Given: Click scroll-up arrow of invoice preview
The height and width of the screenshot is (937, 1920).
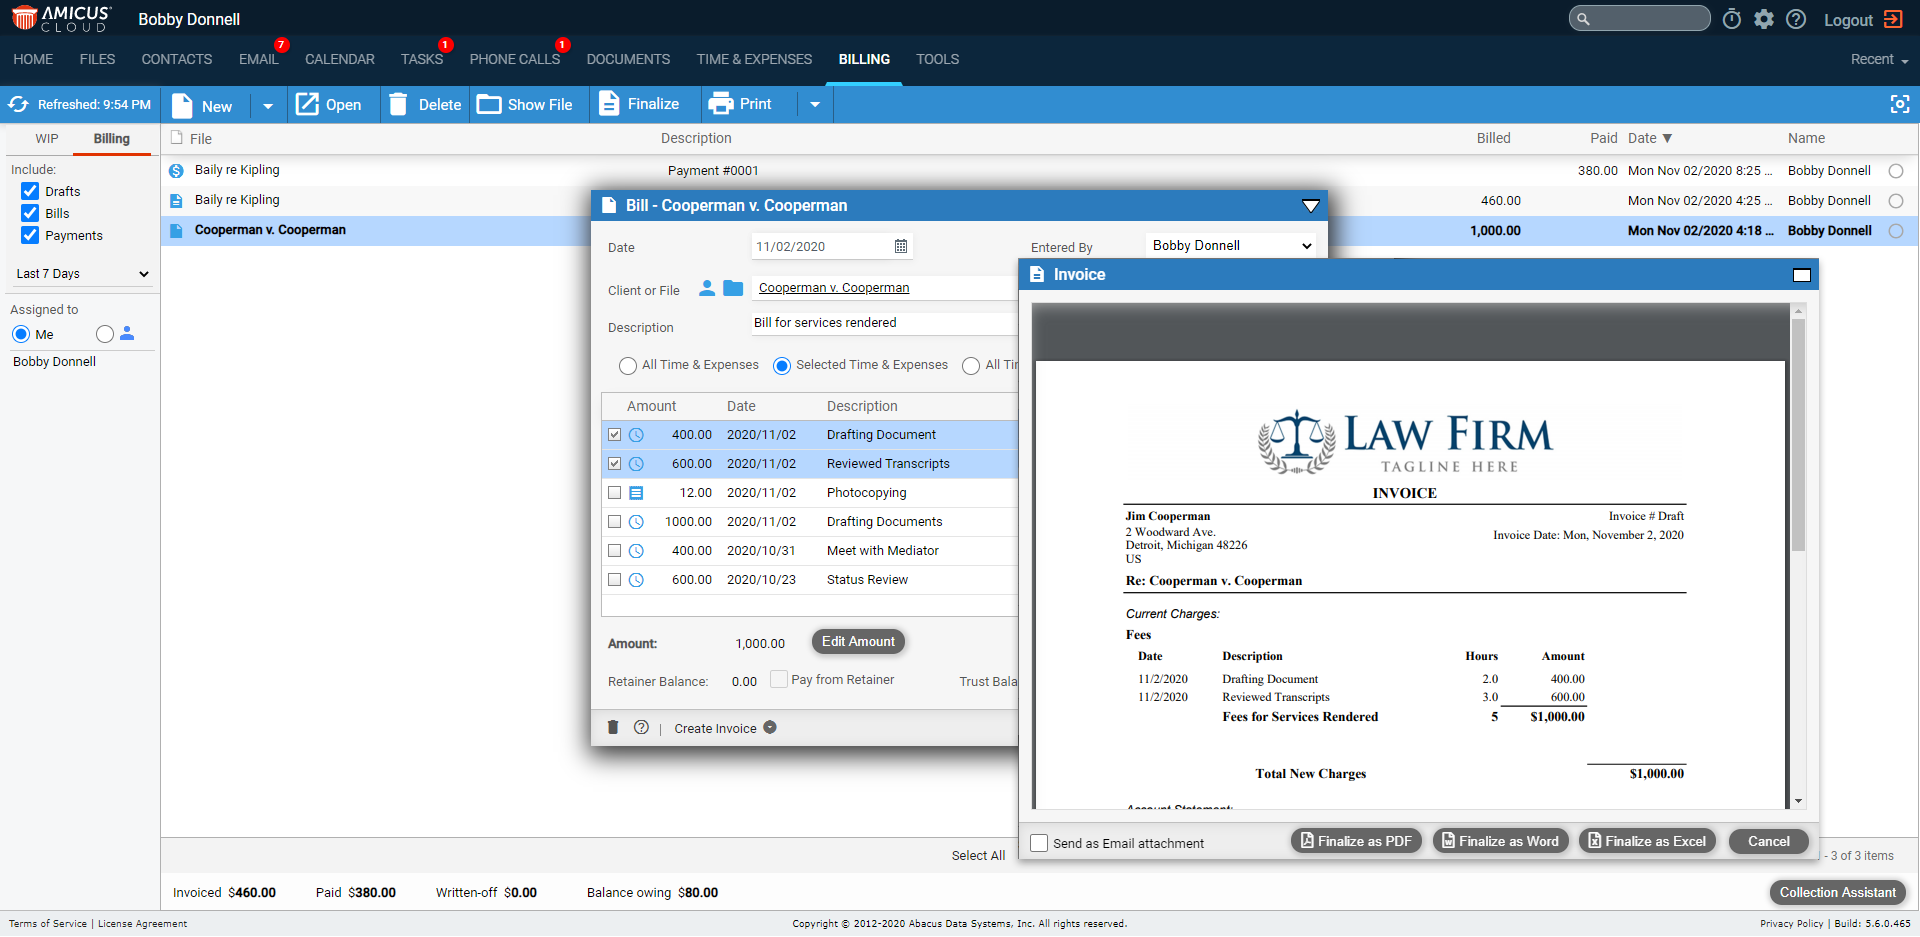Looking at the screenshot, I should coord(1798,311).
